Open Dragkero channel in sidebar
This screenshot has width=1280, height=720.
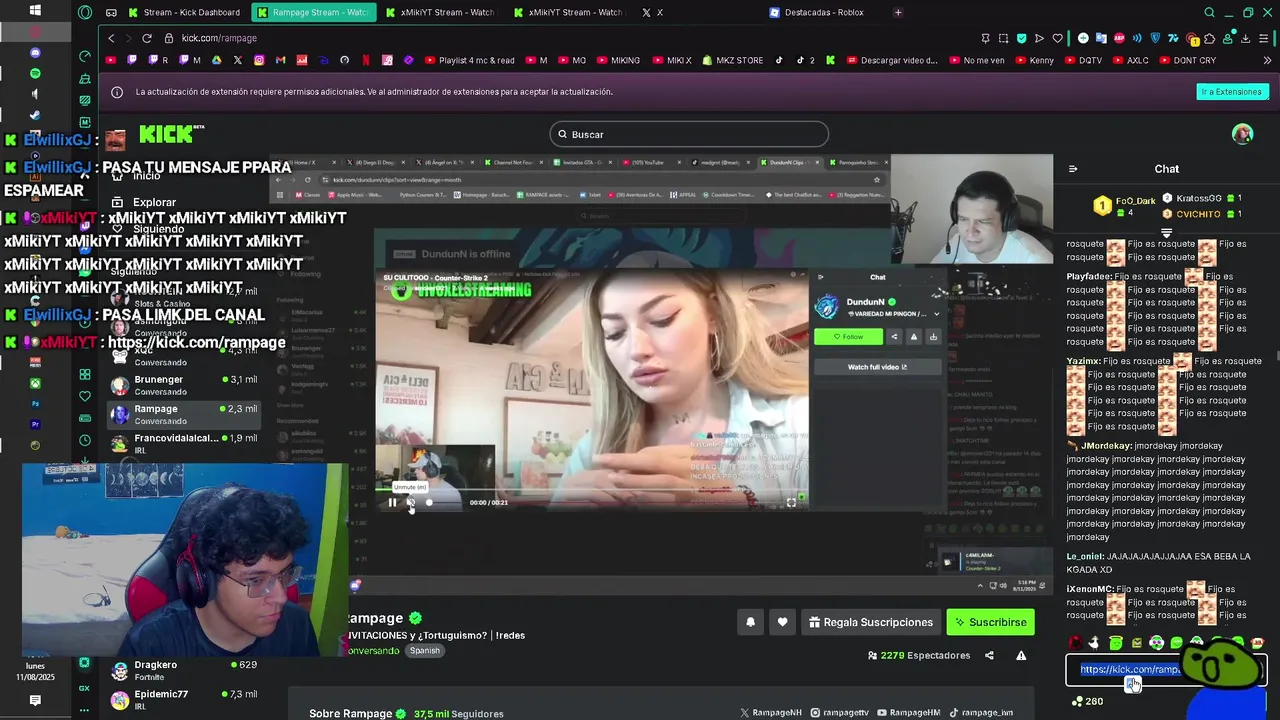point(184,670)
